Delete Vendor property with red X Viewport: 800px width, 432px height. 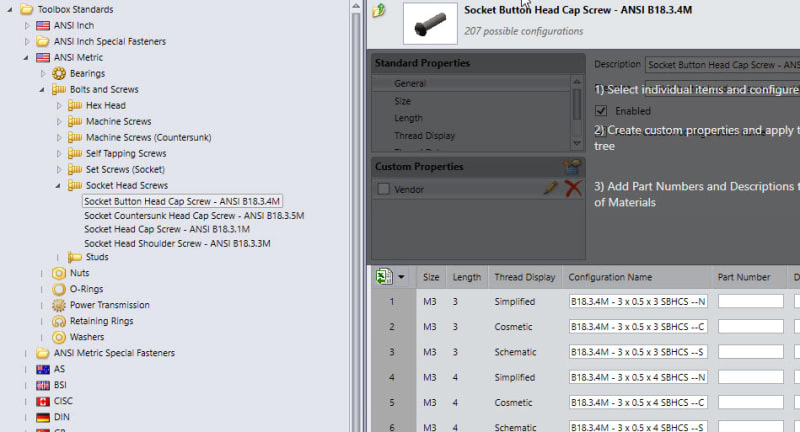point(573,188)
